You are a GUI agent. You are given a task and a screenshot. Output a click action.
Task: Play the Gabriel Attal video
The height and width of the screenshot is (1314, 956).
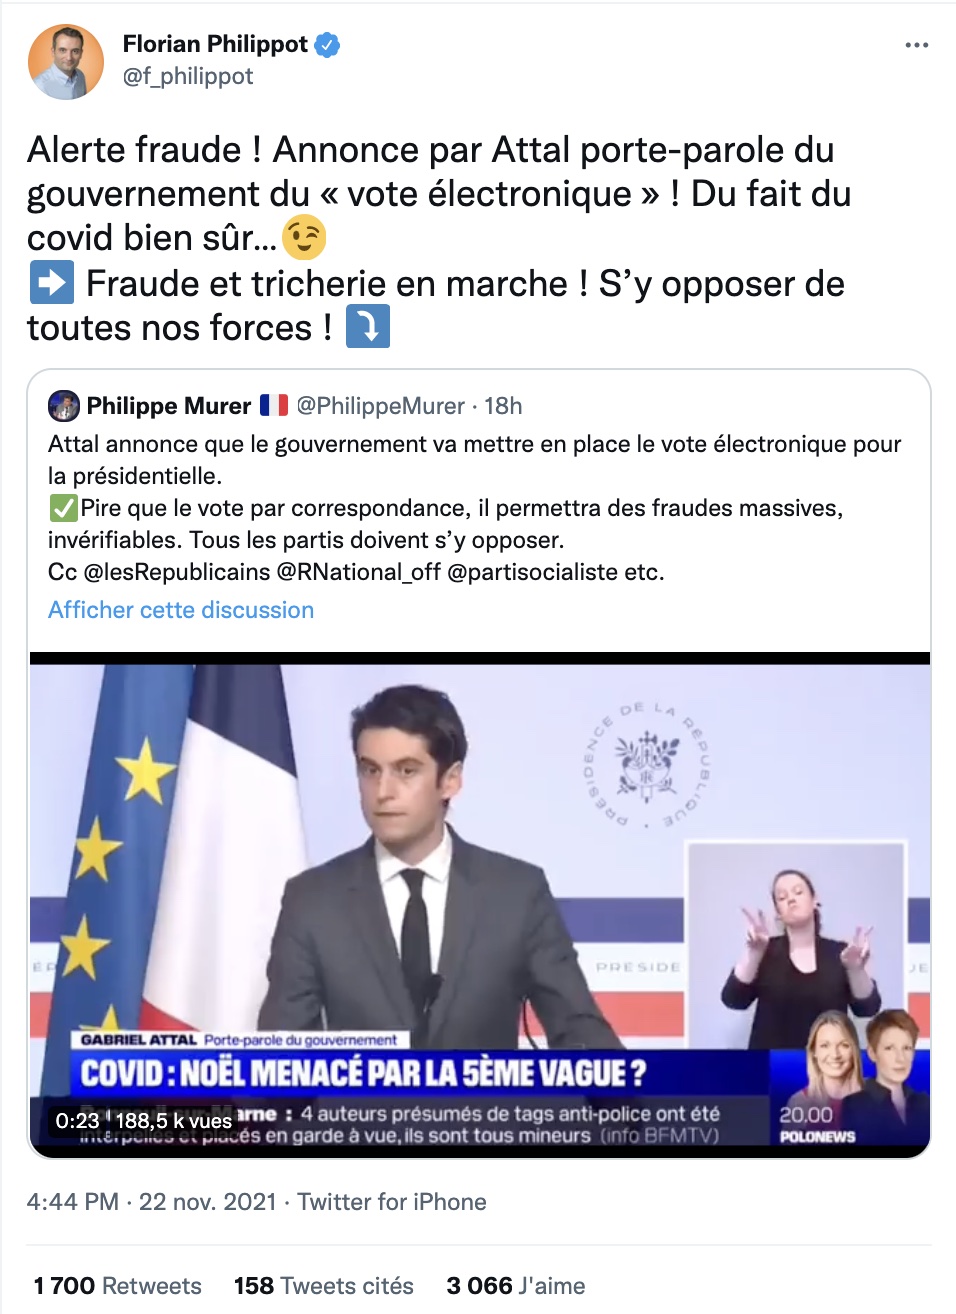point(480,905)
